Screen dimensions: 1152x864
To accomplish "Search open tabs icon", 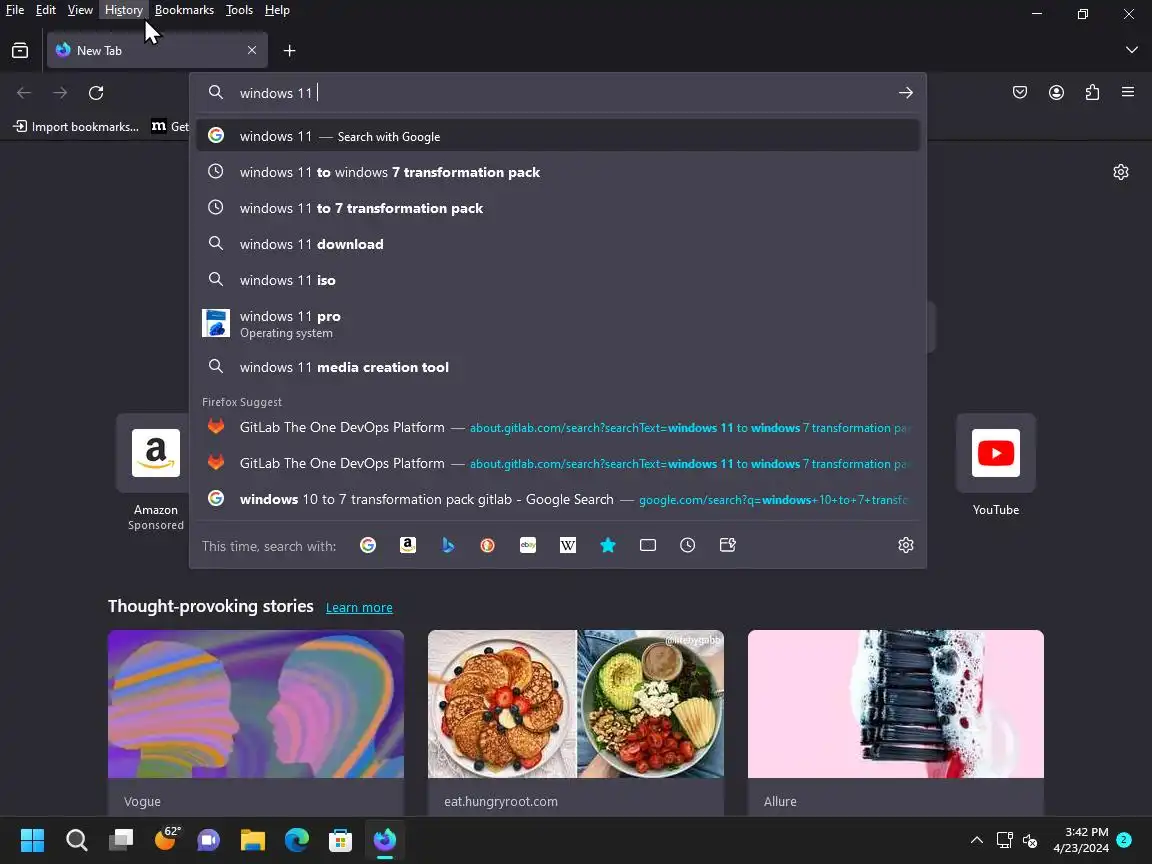I will tap(647, 545).
